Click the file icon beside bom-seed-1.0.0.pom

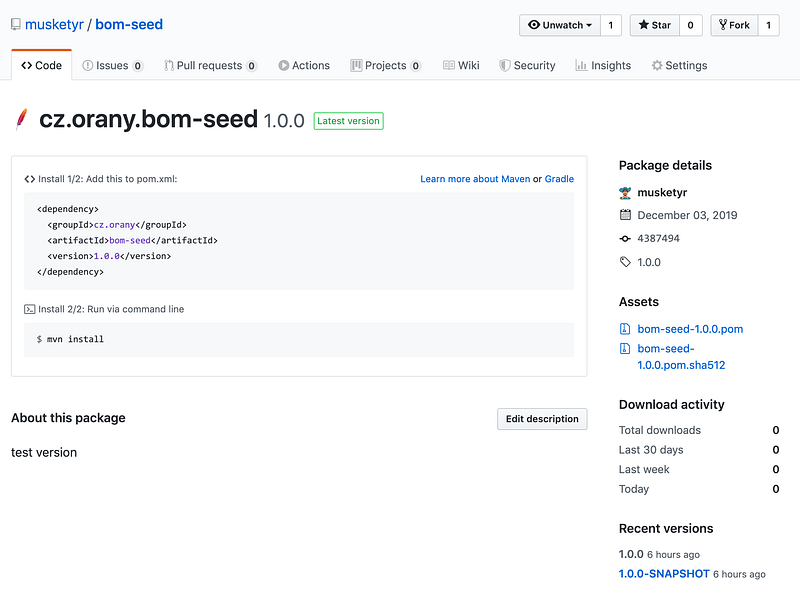coord(624,329)
